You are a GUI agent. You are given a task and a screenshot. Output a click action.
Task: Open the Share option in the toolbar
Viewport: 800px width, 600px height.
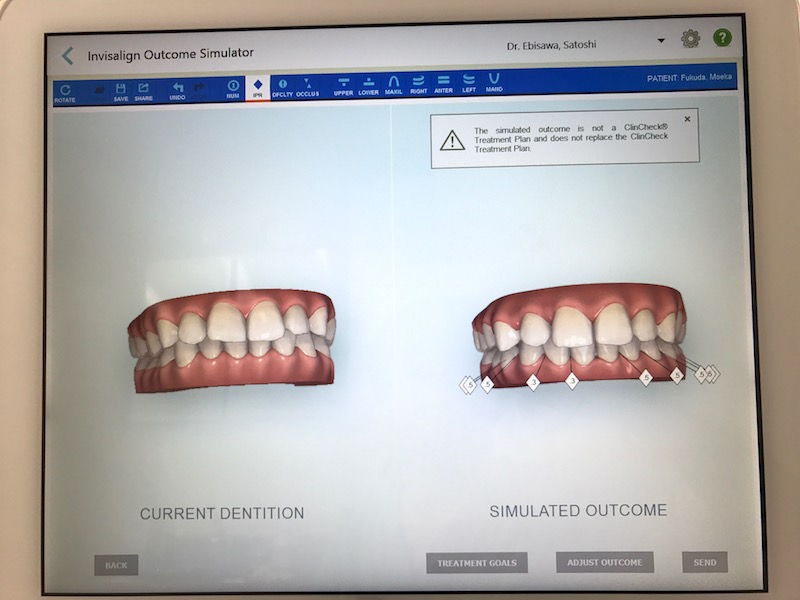(x=143, y=91)
